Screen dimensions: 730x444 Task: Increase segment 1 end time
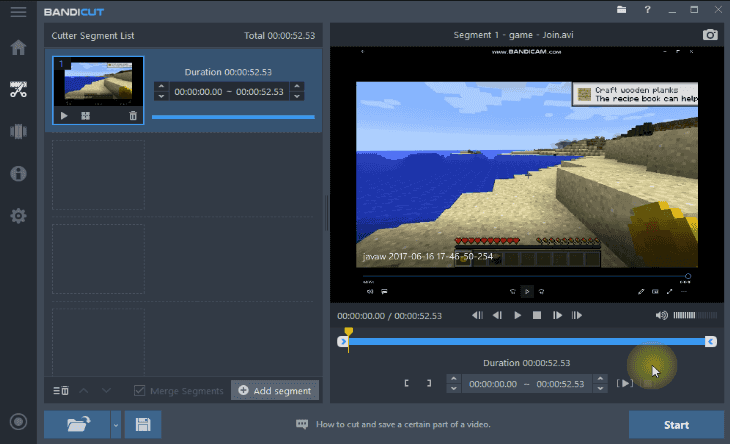(297, 86)
